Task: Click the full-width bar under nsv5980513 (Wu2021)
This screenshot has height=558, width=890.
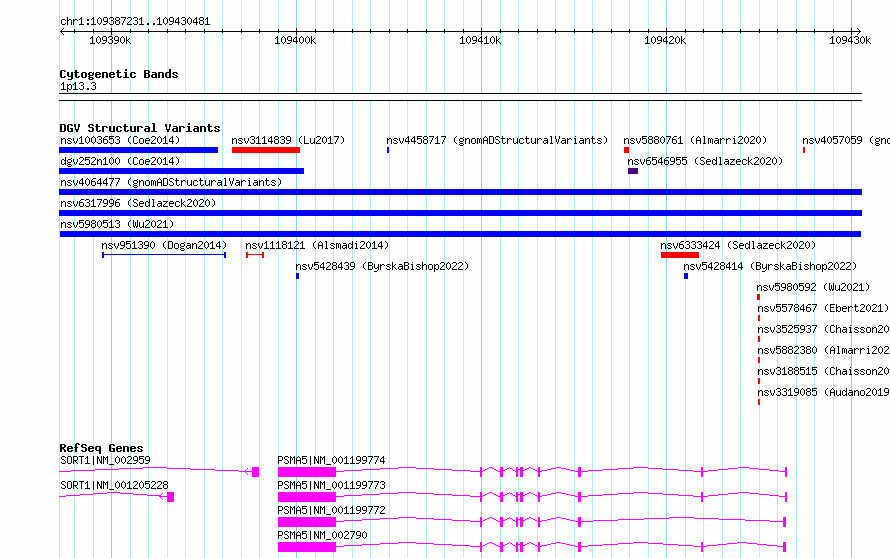Action: (x=460, y=234)
